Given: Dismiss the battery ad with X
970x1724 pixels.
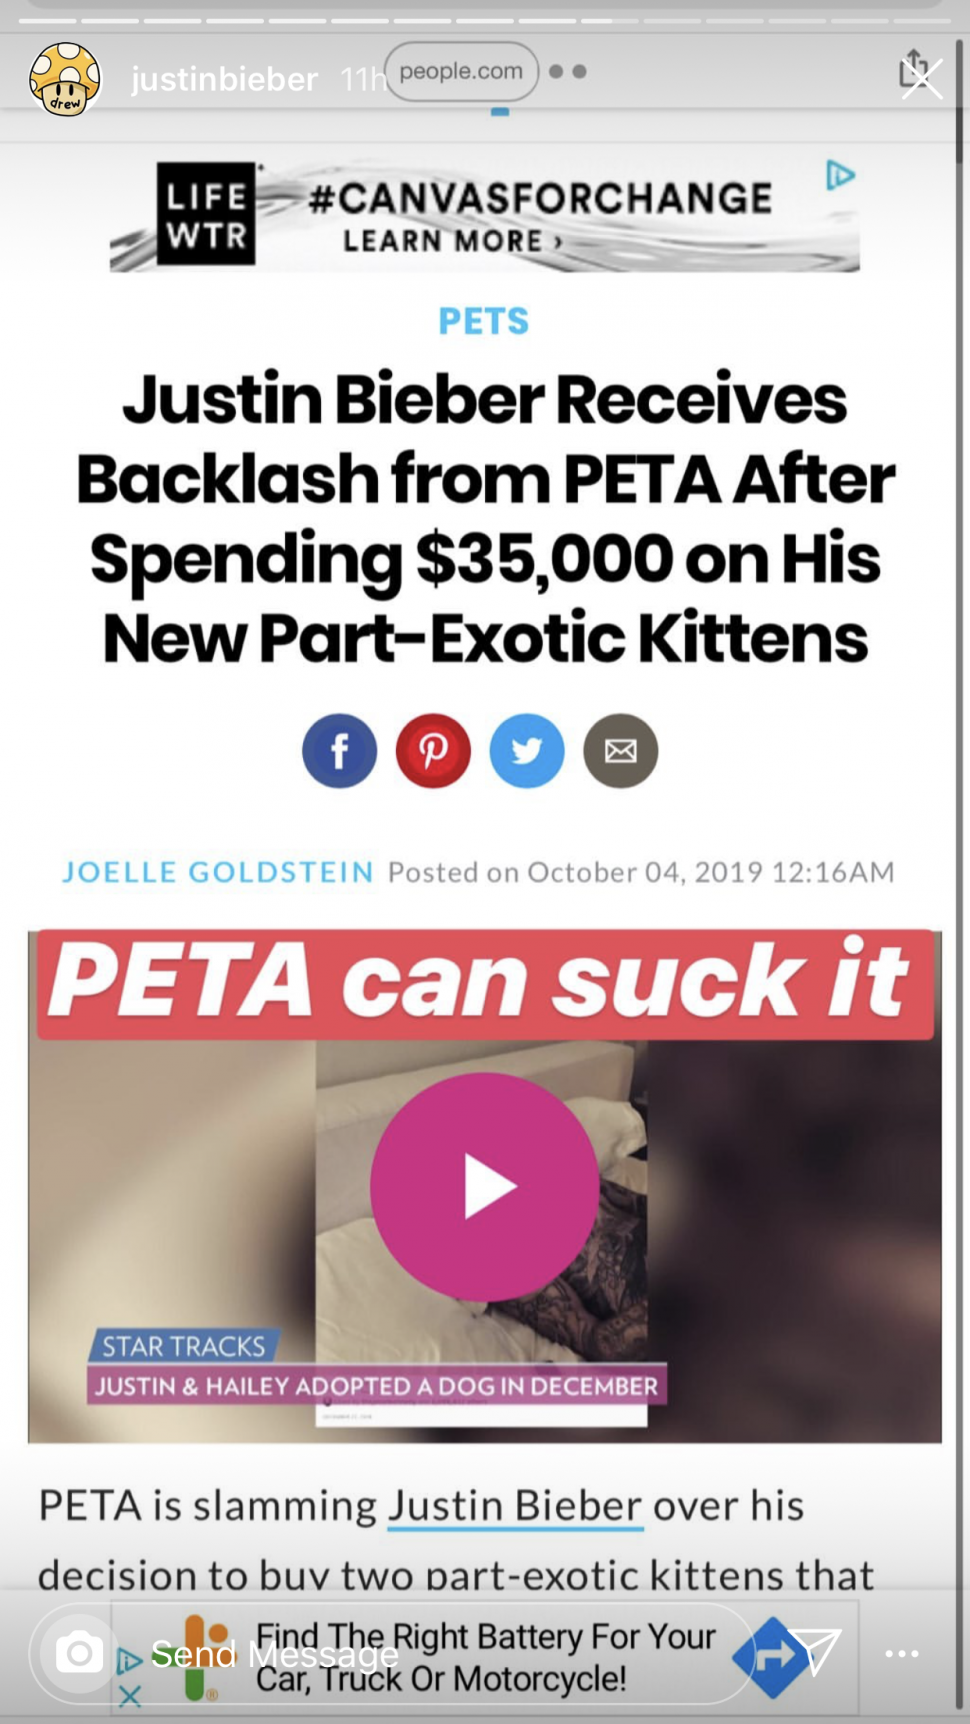Looking at the screenshot, I should 129,1696.
